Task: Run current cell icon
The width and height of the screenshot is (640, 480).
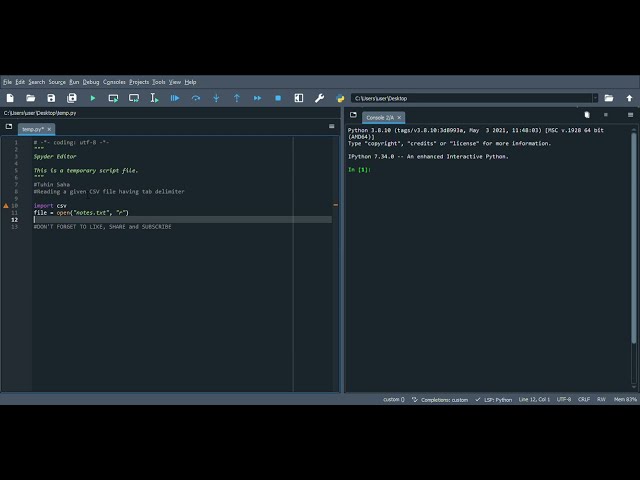Action: (113, 98)
